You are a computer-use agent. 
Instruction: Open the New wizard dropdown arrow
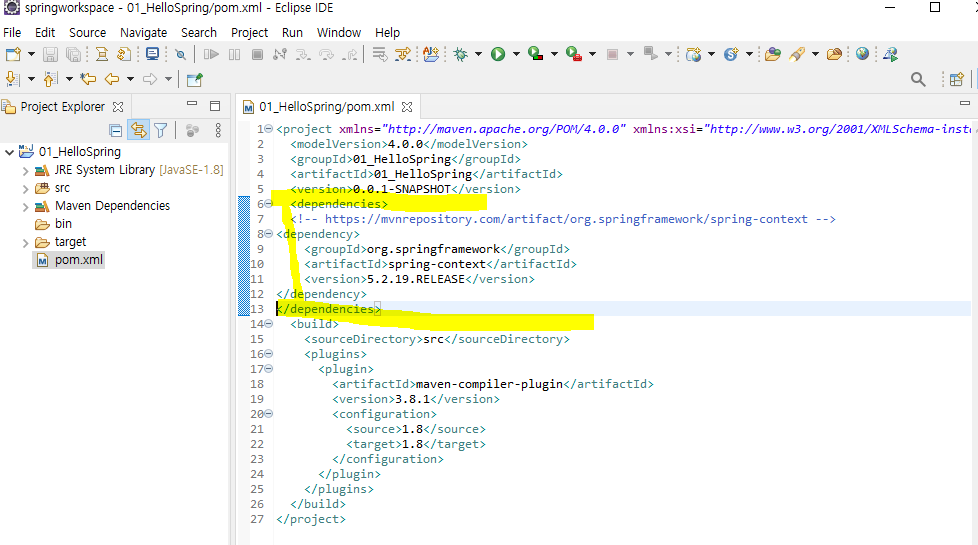(31, 54)
